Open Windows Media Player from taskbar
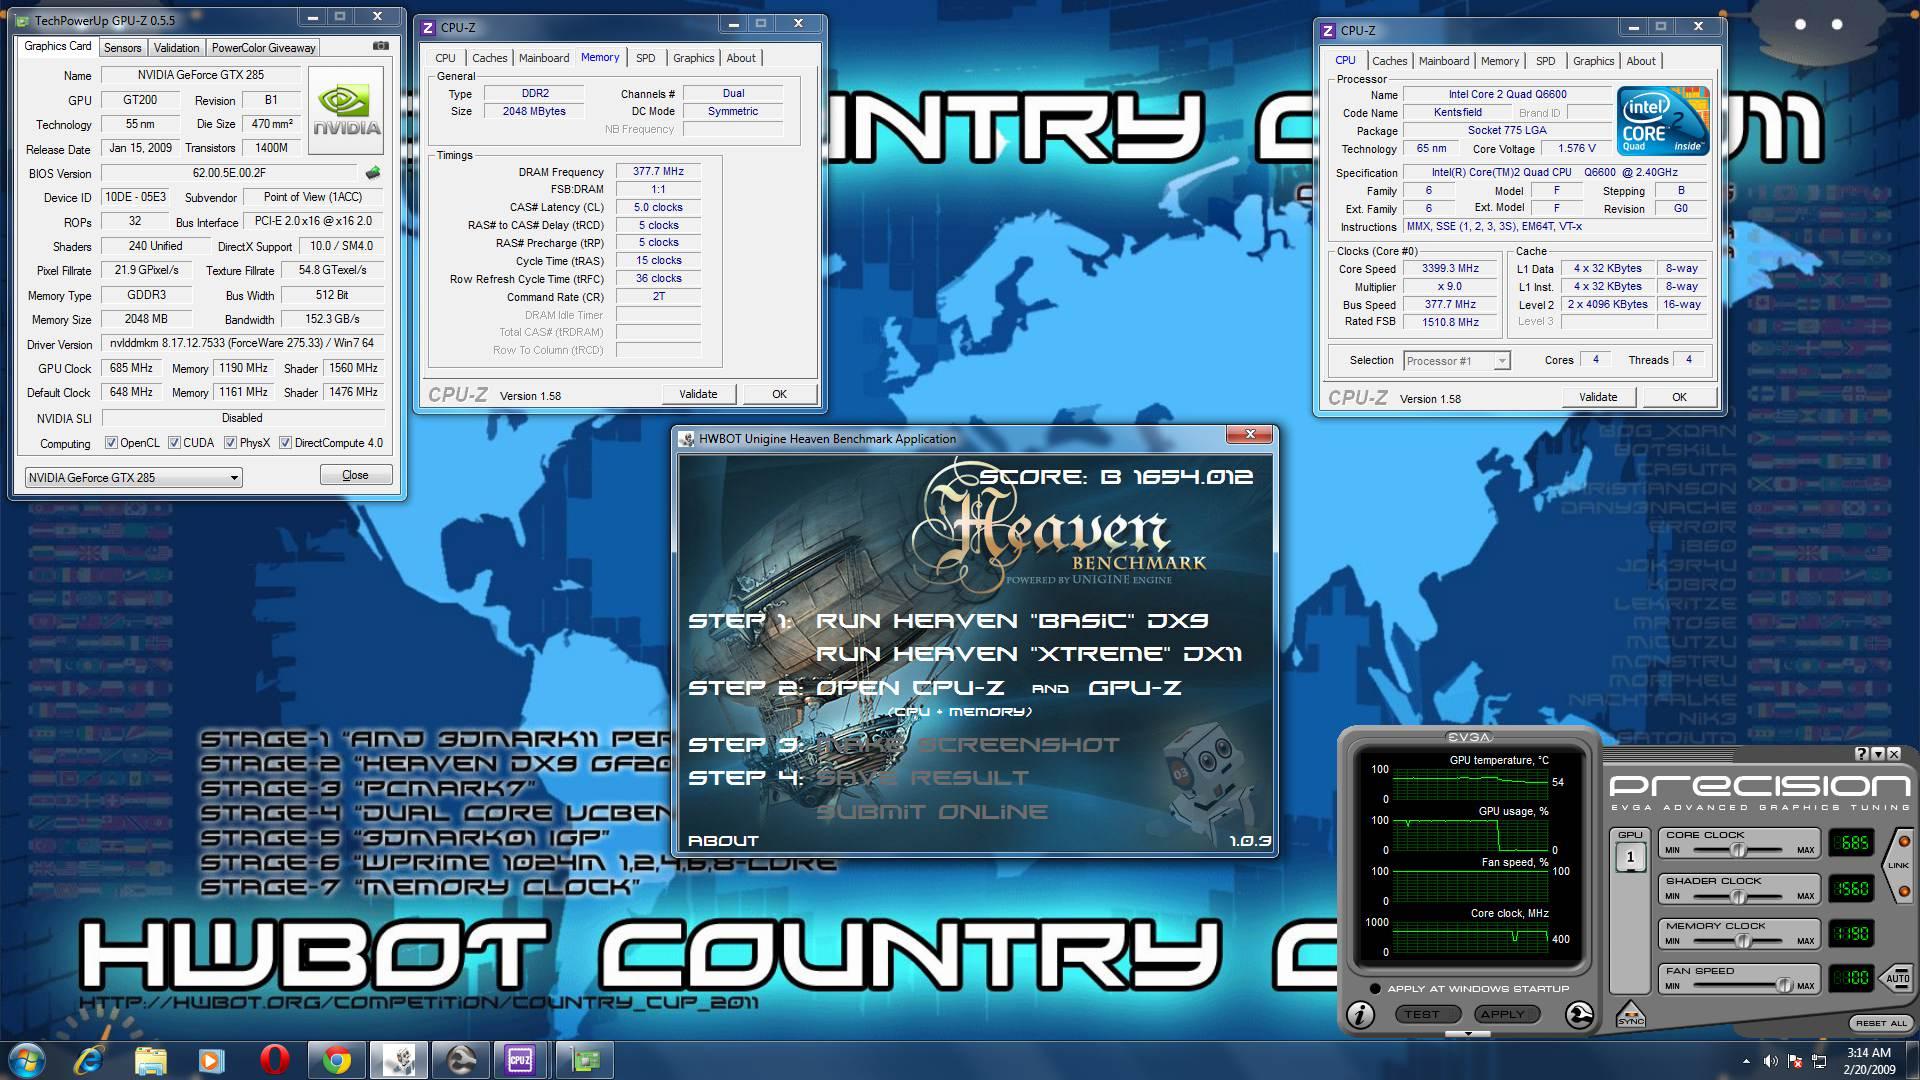This screenshot has width=1920, height=1080. 211,1060
